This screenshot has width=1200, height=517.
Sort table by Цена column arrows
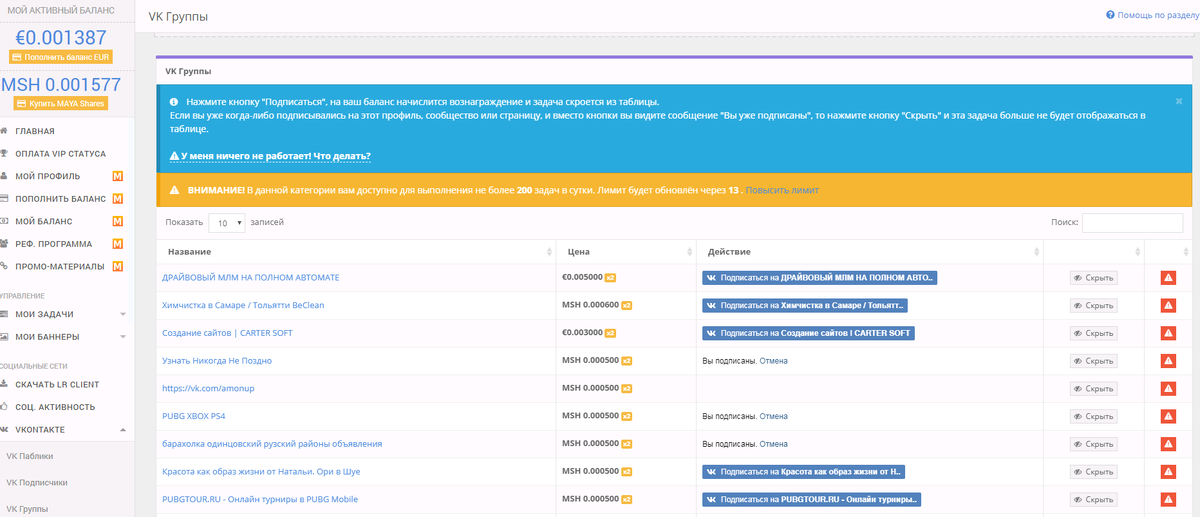(690, 252)
